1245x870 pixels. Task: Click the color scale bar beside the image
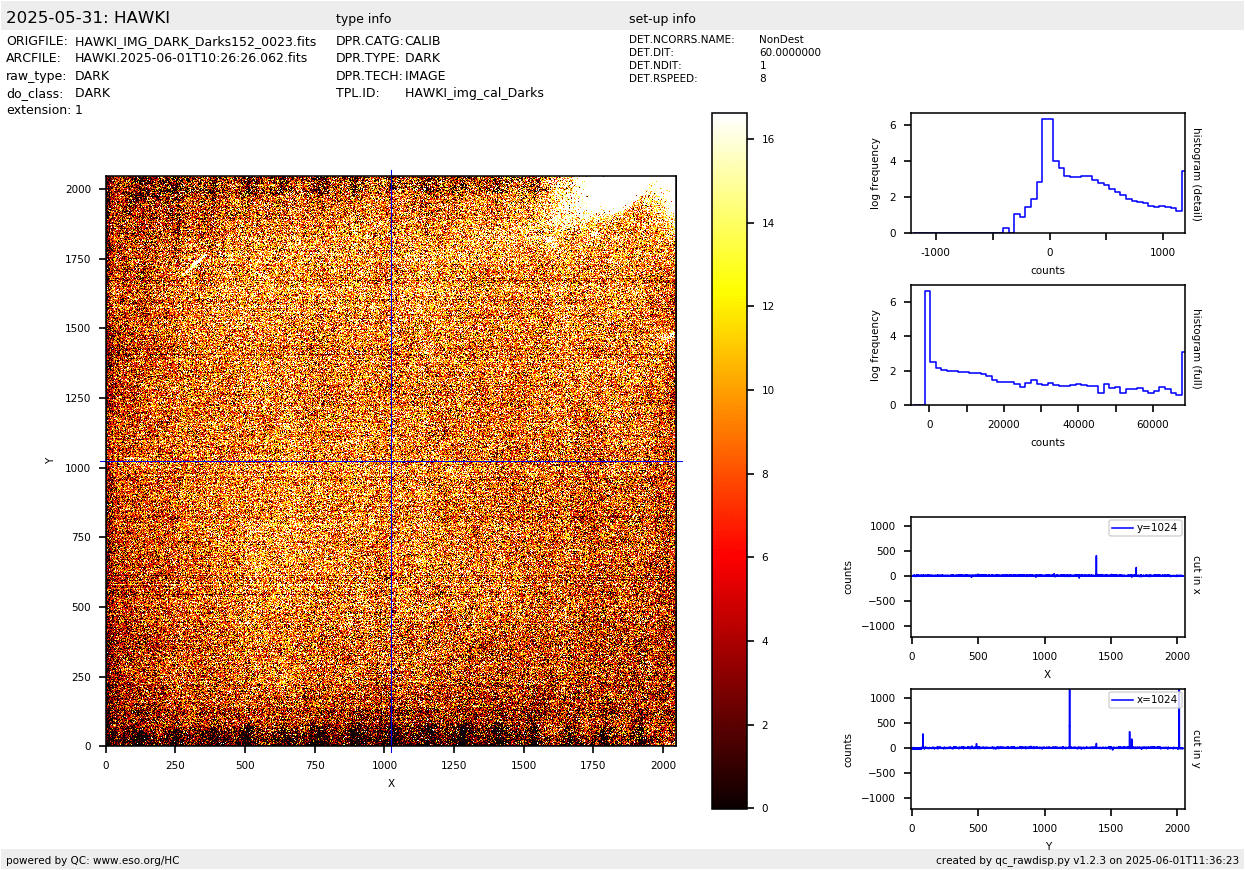pos(729,460)
